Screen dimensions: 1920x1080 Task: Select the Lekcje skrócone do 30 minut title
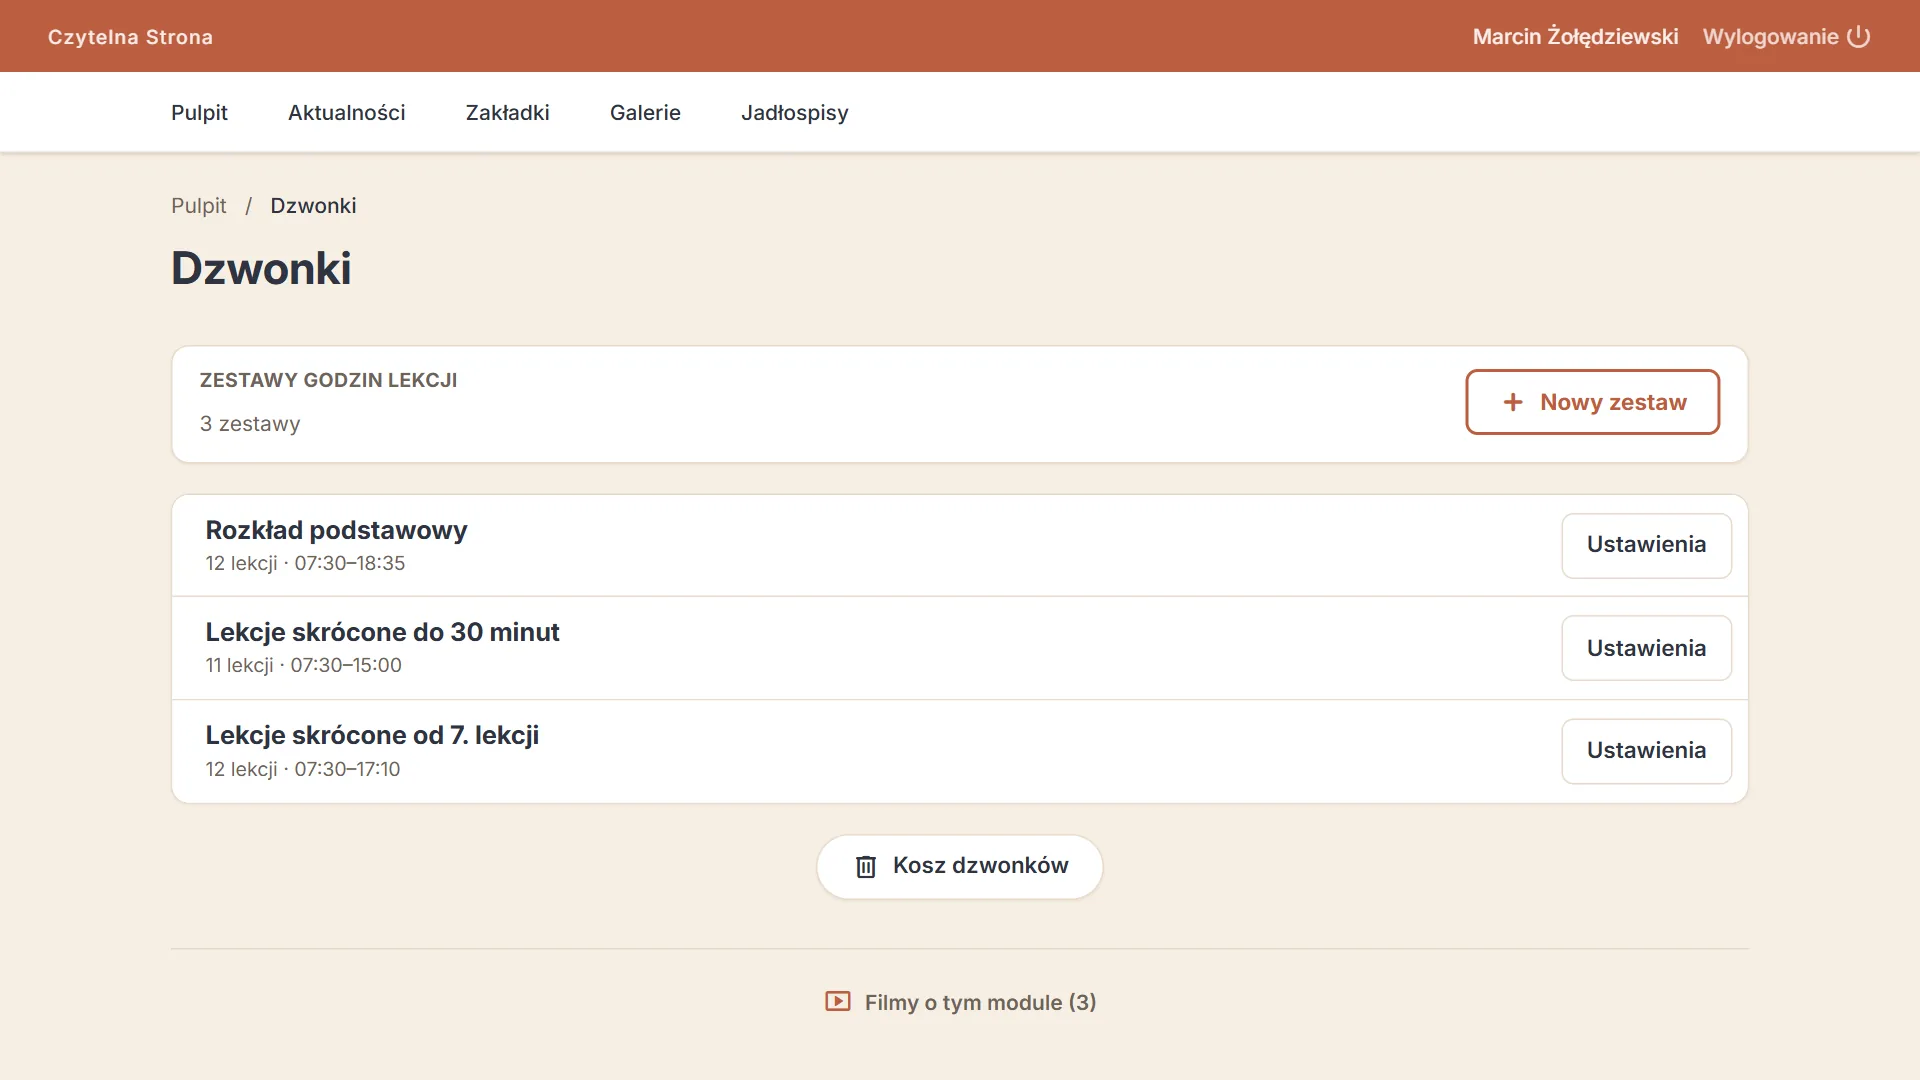pos(382,632)
